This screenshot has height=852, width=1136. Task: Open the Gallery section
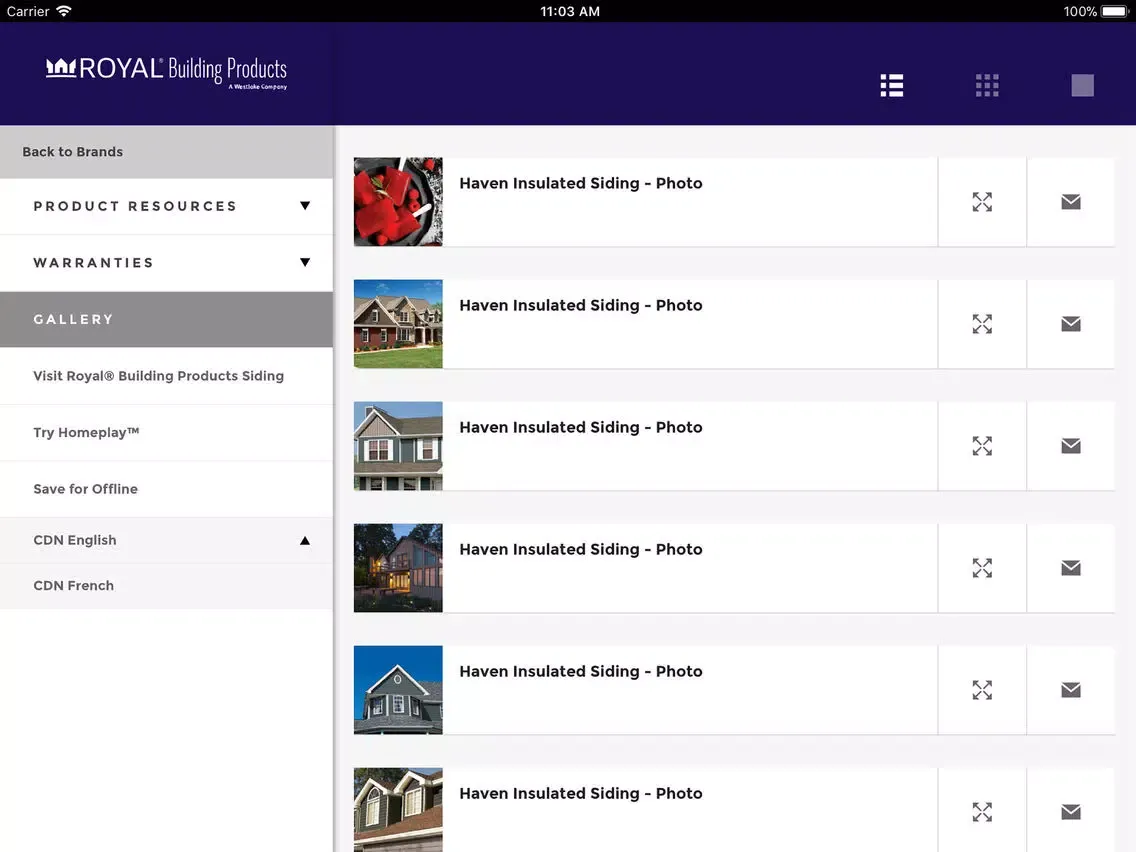point(167,320)
